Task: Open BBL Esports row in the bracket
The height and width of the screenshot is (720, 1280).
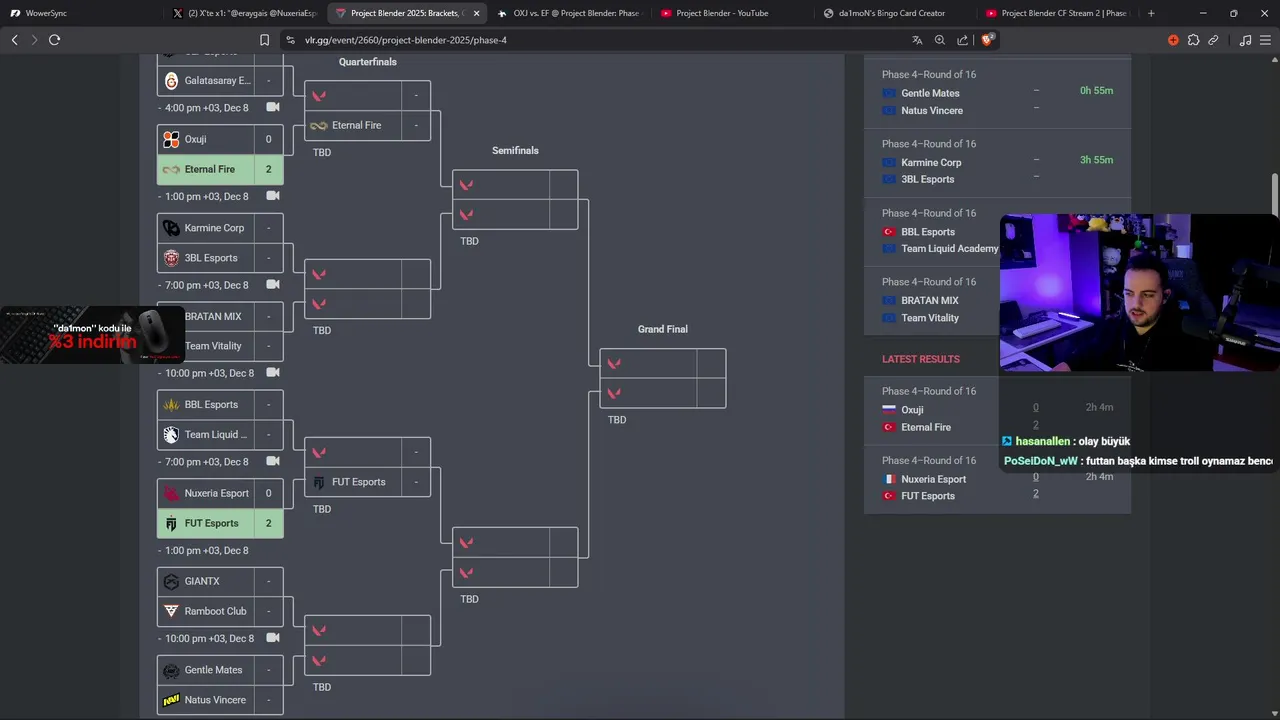Action: point(220,405)
